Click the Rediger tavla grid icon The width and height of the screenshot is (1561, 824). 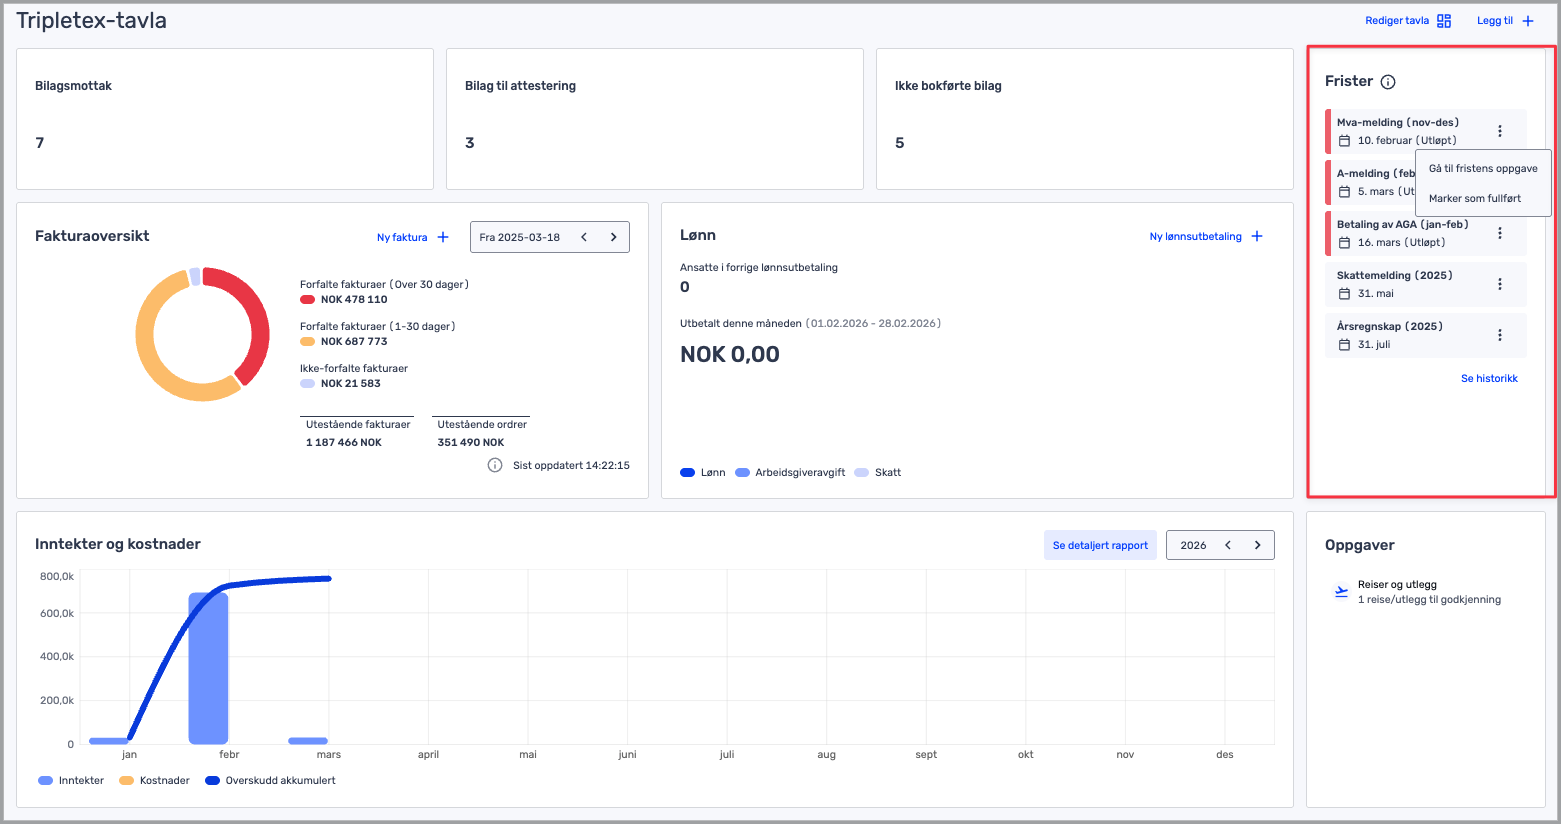click(x=1443, y=21)
